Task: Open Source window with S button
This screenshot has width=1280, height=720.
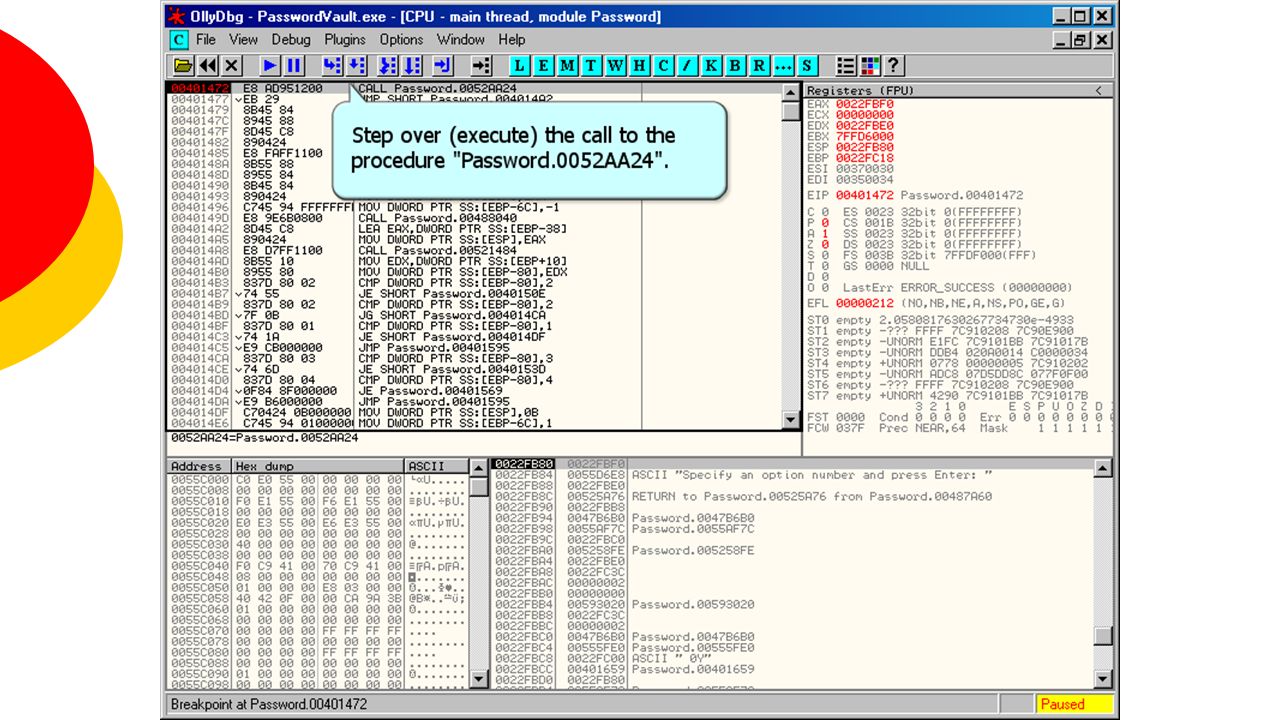Action: [808, 66]
